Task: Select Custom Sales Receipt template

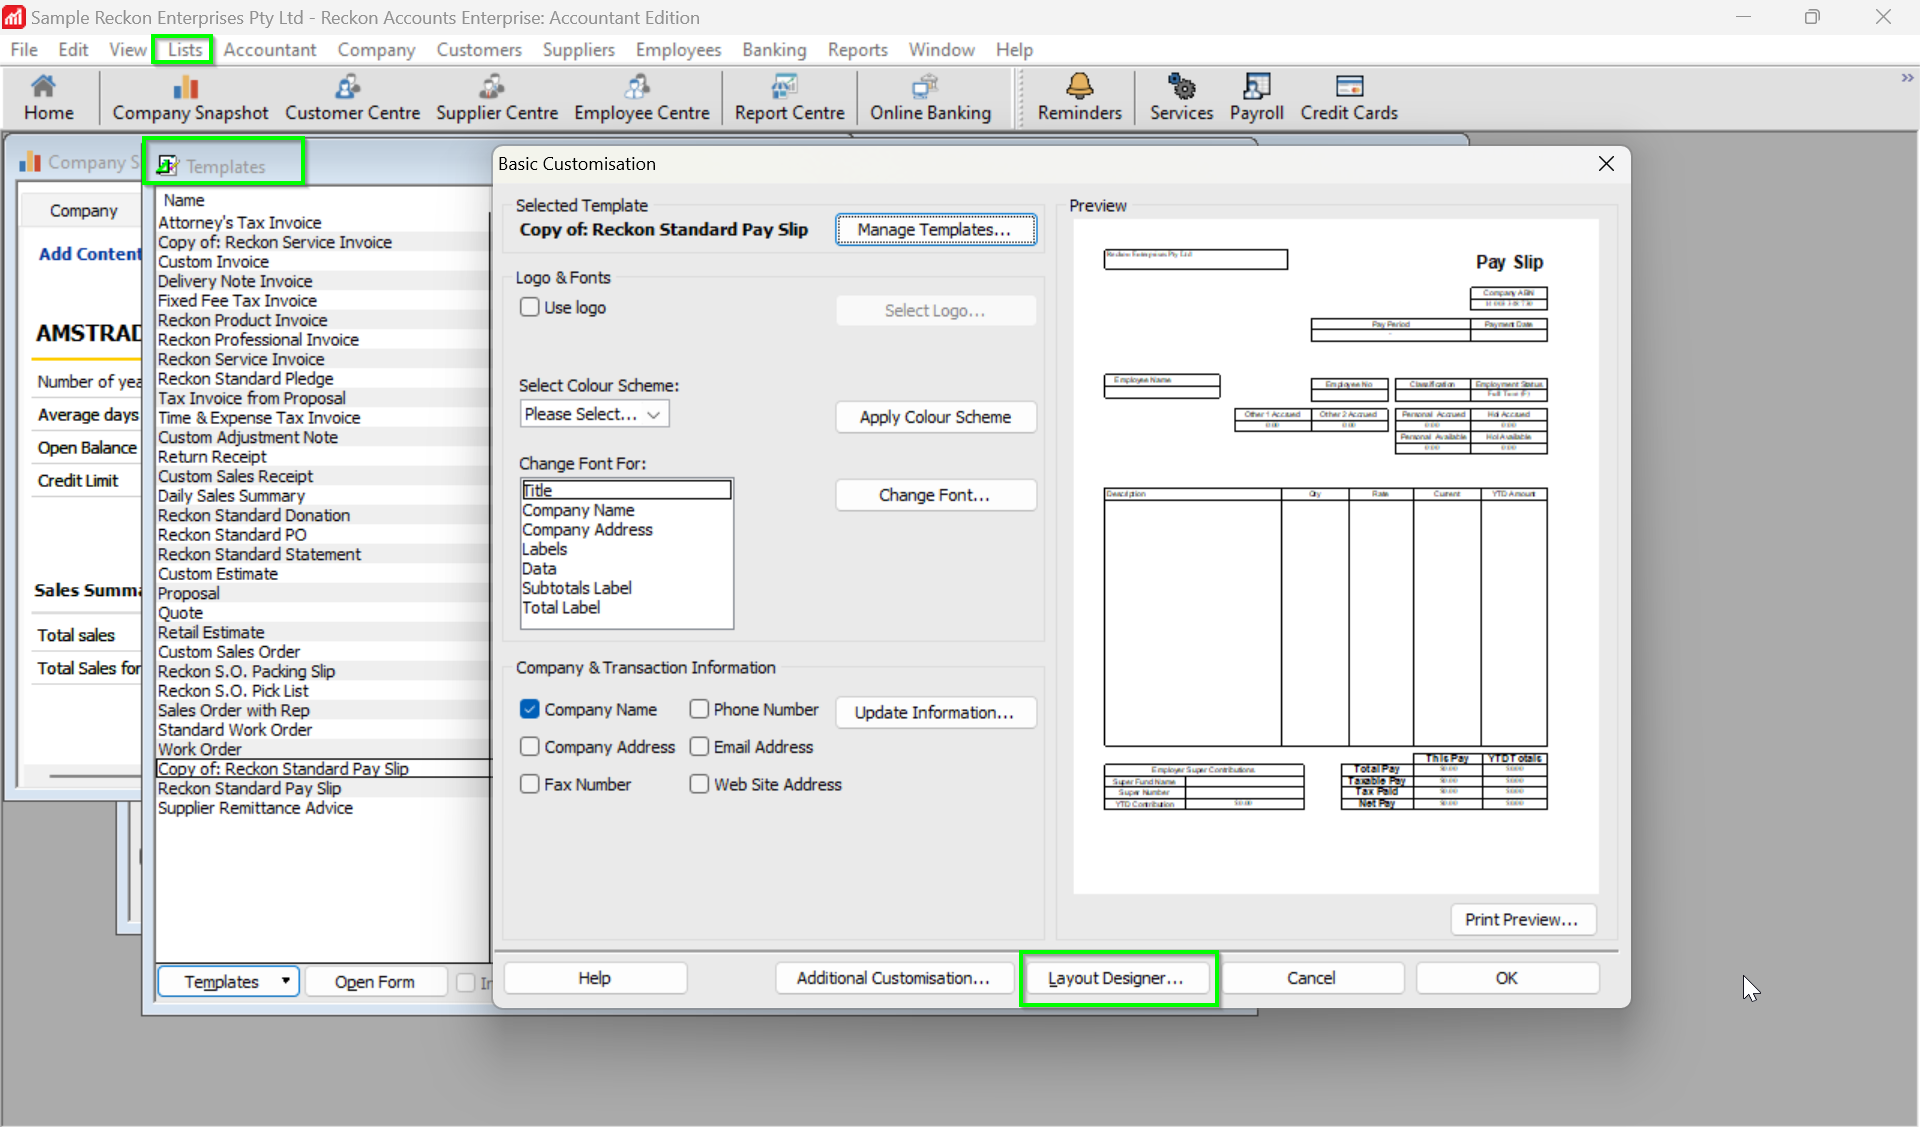Action: 323,476
